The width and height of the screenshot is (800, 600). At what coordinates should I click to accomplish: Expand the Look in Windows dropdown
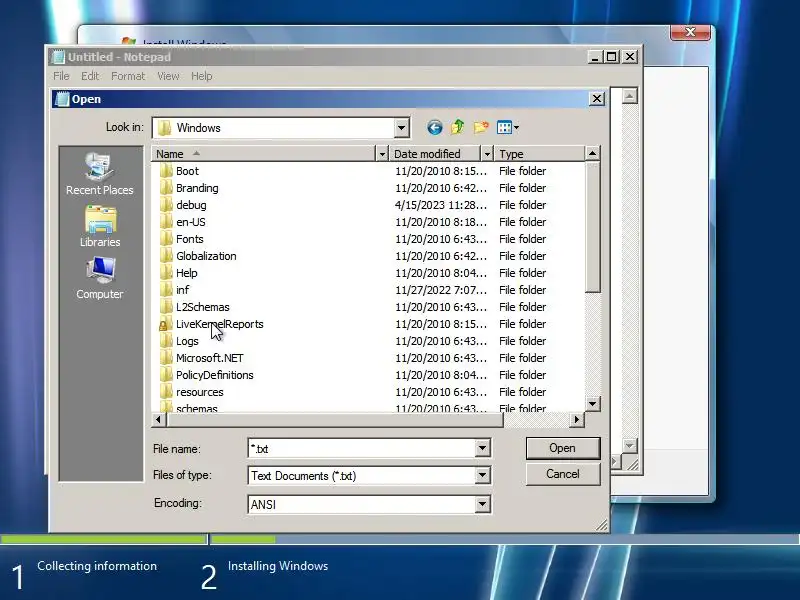click(x=402, y=128)
